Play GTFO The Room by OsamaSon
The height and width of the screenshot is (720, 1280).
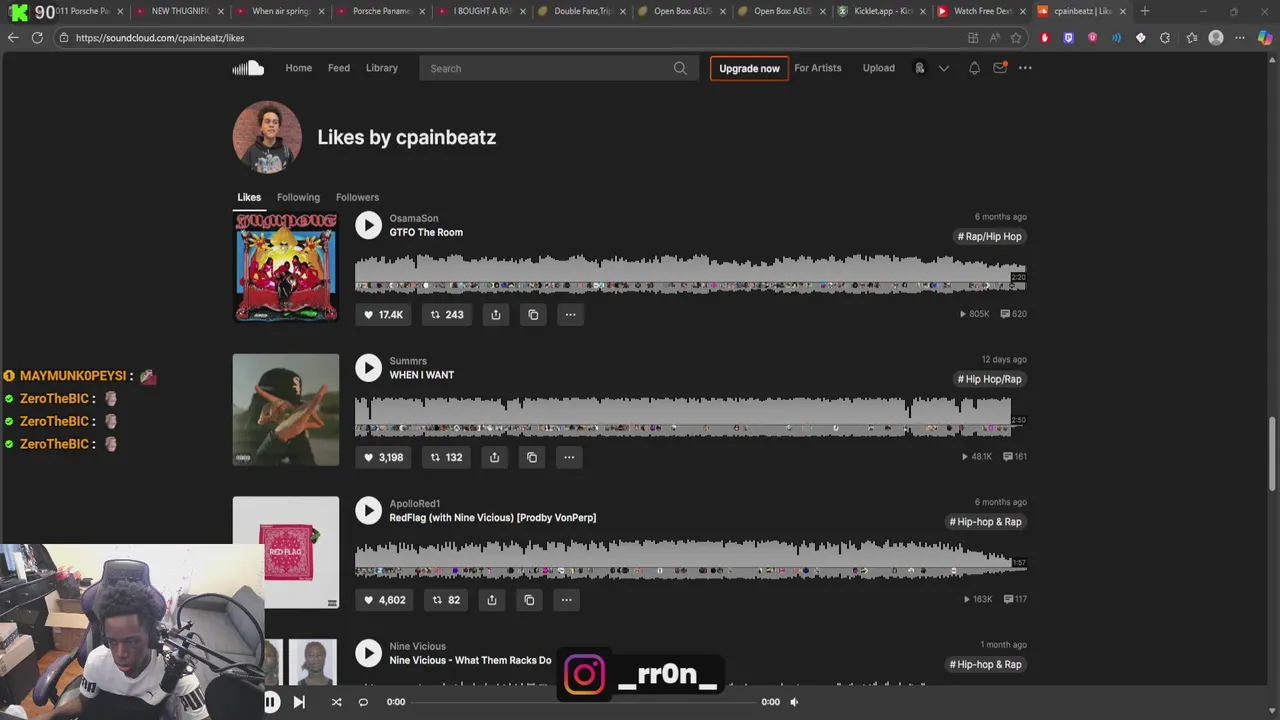[x=368, y=225]
